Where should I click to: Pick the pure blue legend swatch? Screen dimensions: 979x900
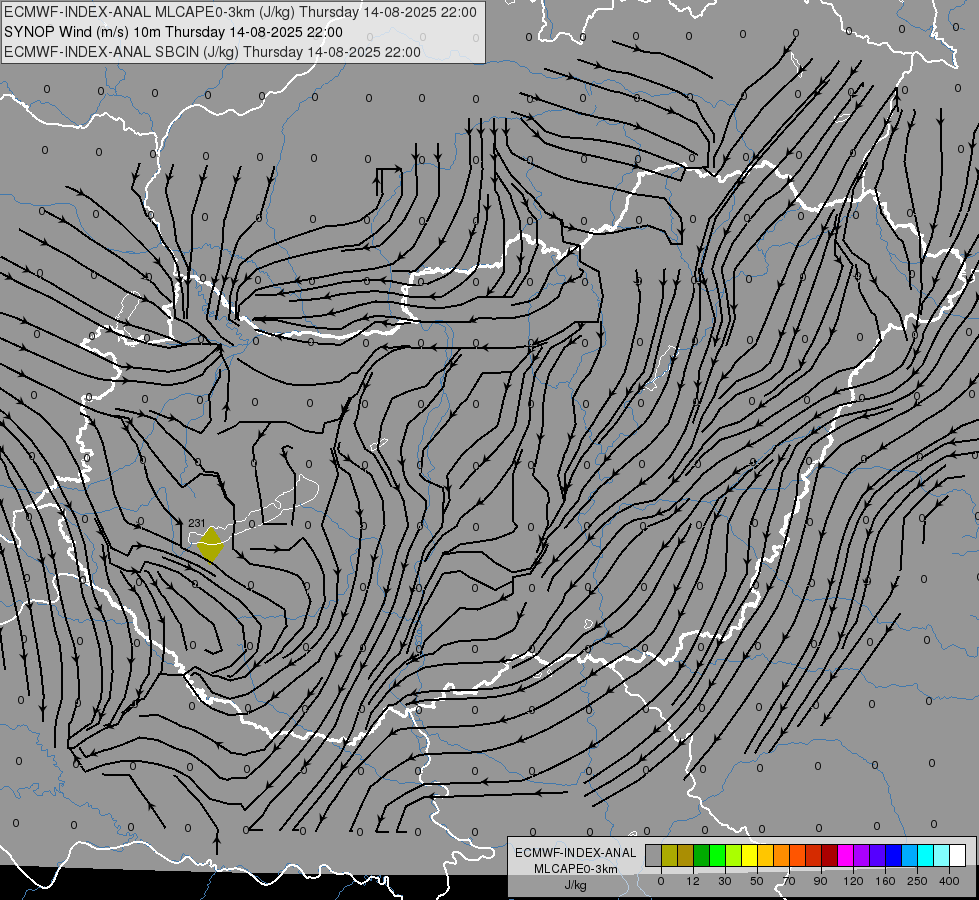(x=894, y=855)
